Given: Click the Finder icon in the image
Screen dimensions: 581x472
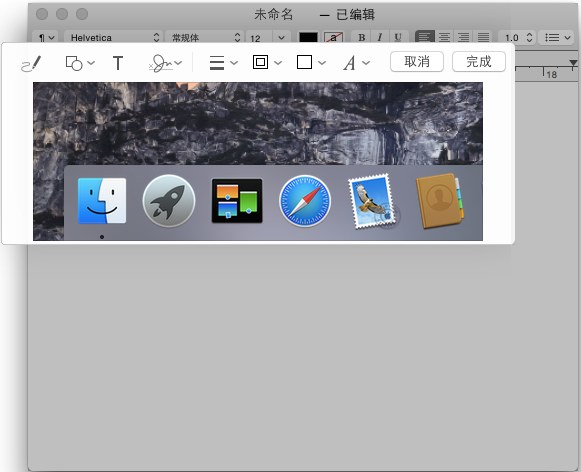Looking at the screenshot, I should tap(102, 201).
